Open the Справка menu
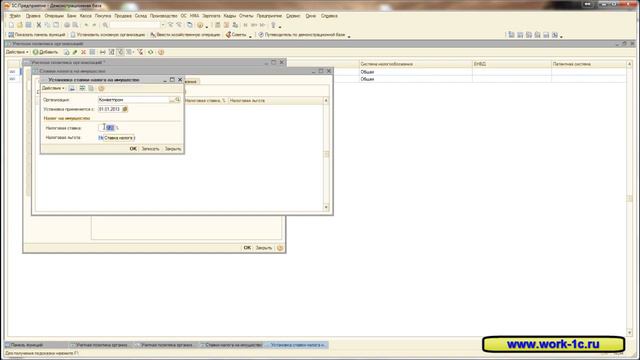640x360 pixels. (x=329, y=16)
